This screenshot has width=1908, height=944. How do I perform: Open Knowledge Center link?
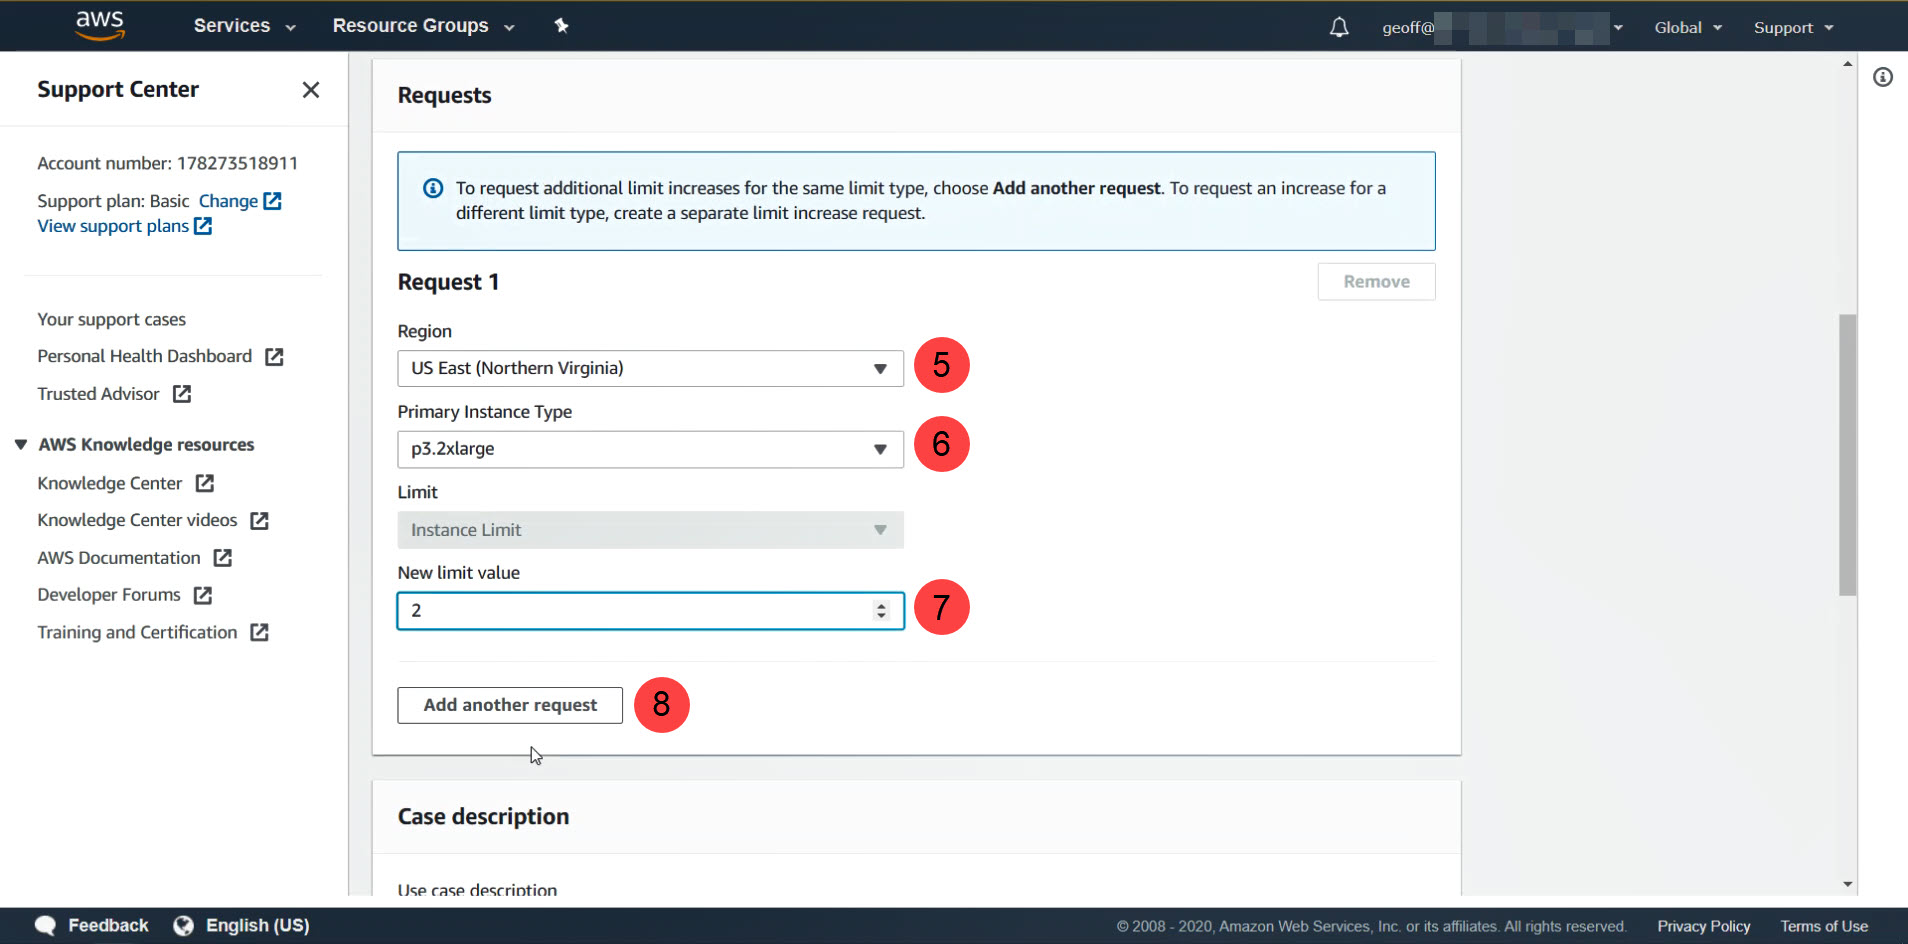[110, 484]
